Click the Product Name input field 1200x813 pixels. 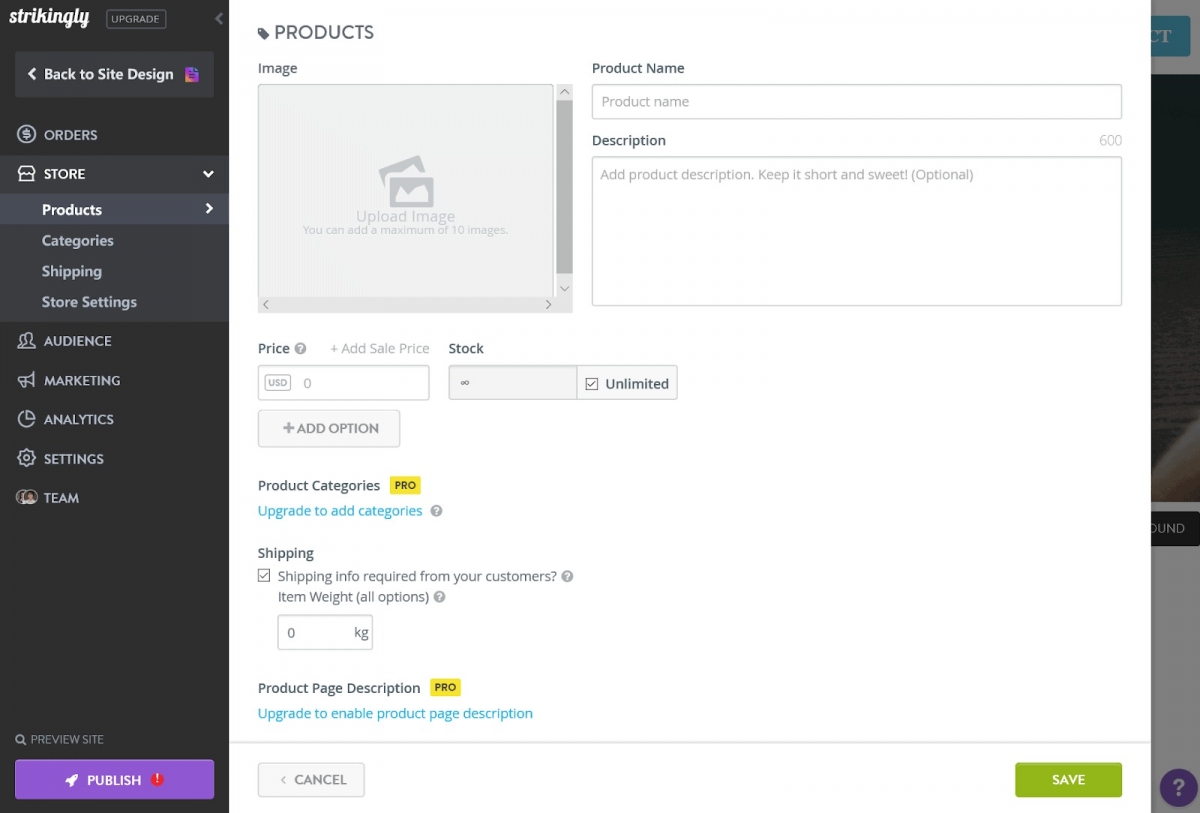(856, 102)
